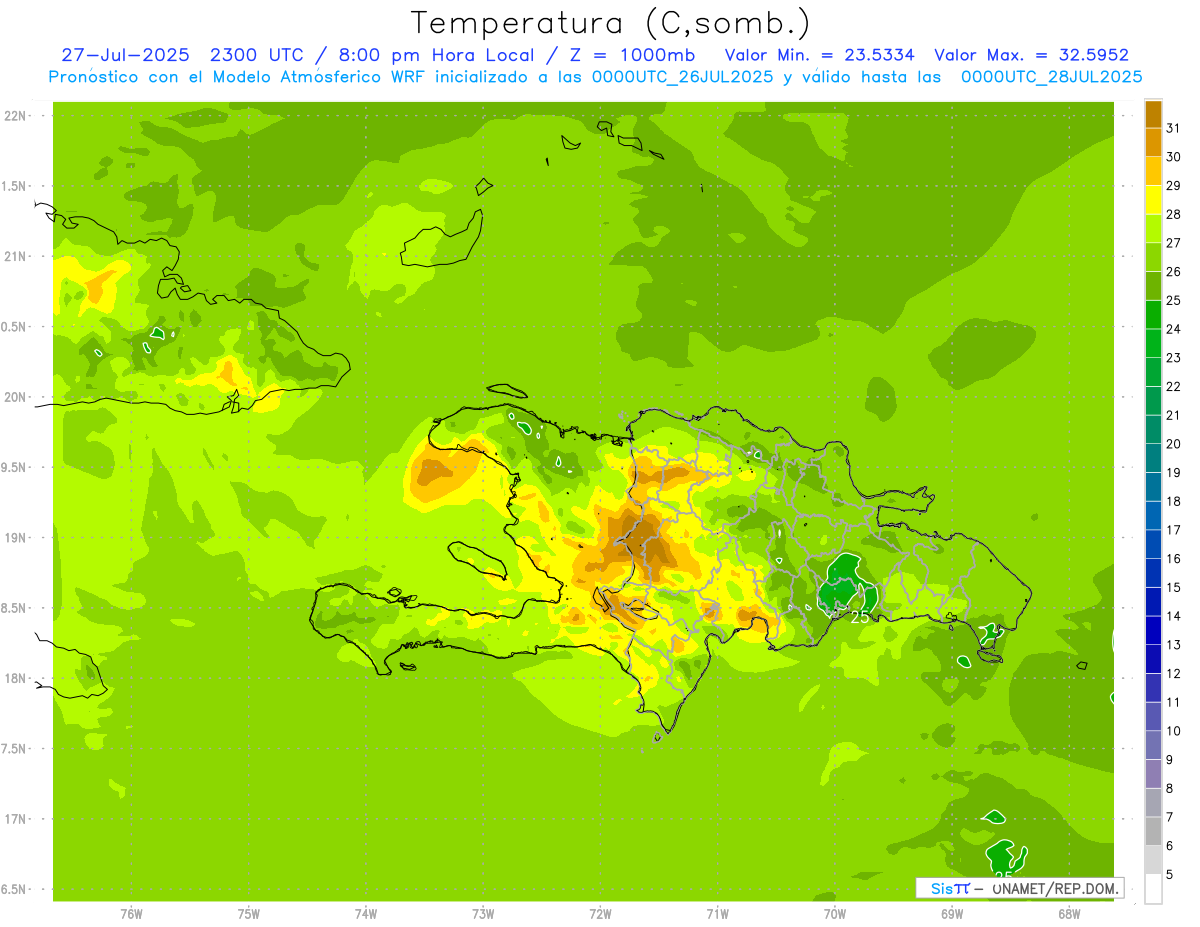Pick the gray swatch between 6 and 7
This screenshot has width=1200, height=927.
pyautogui.click(x=1153, y=831)
